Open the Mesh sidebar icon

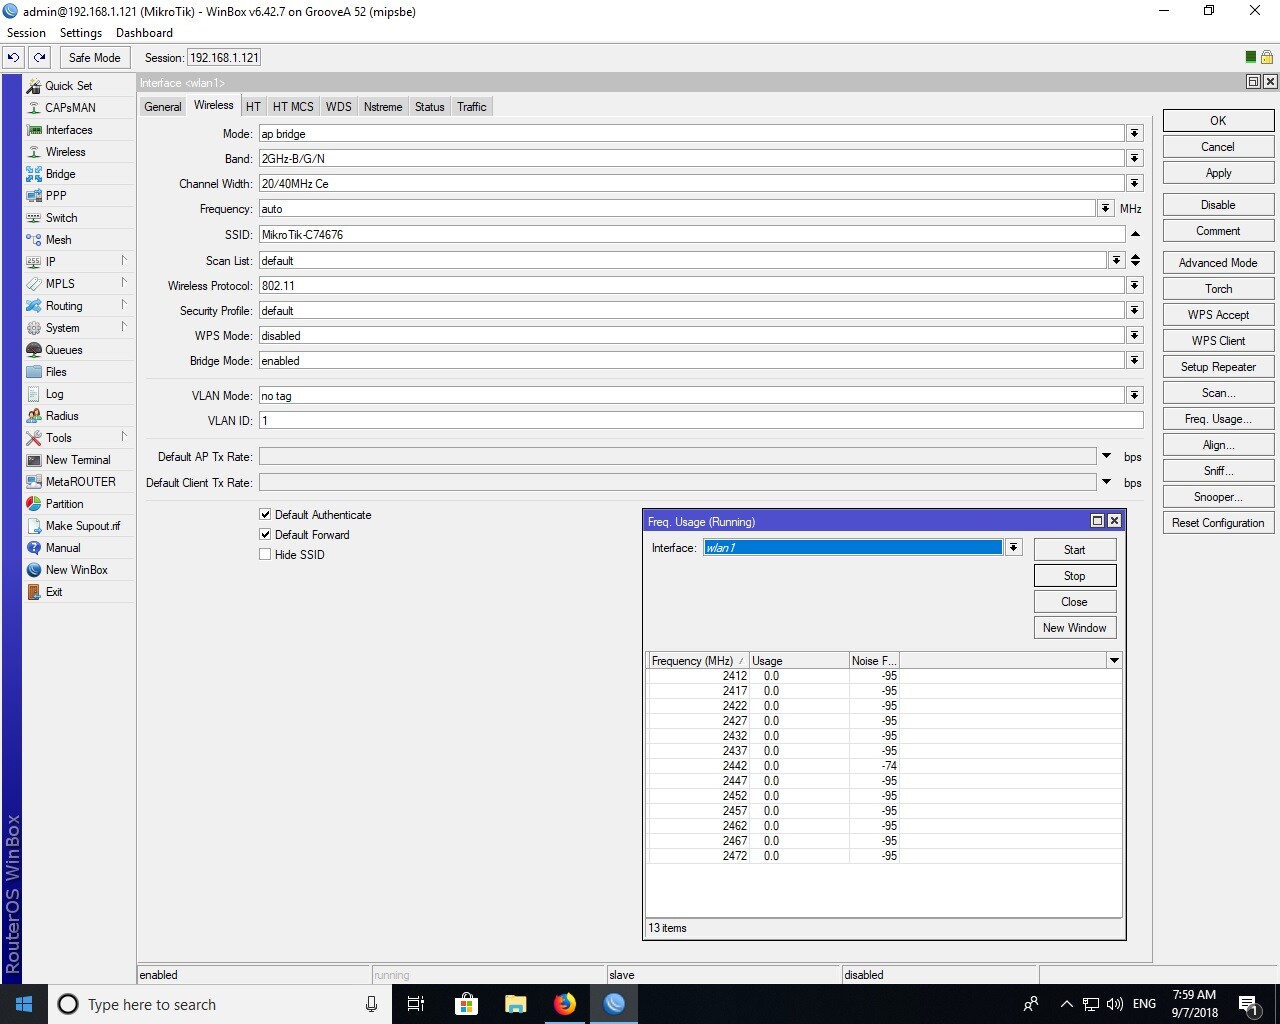point(34,240)
